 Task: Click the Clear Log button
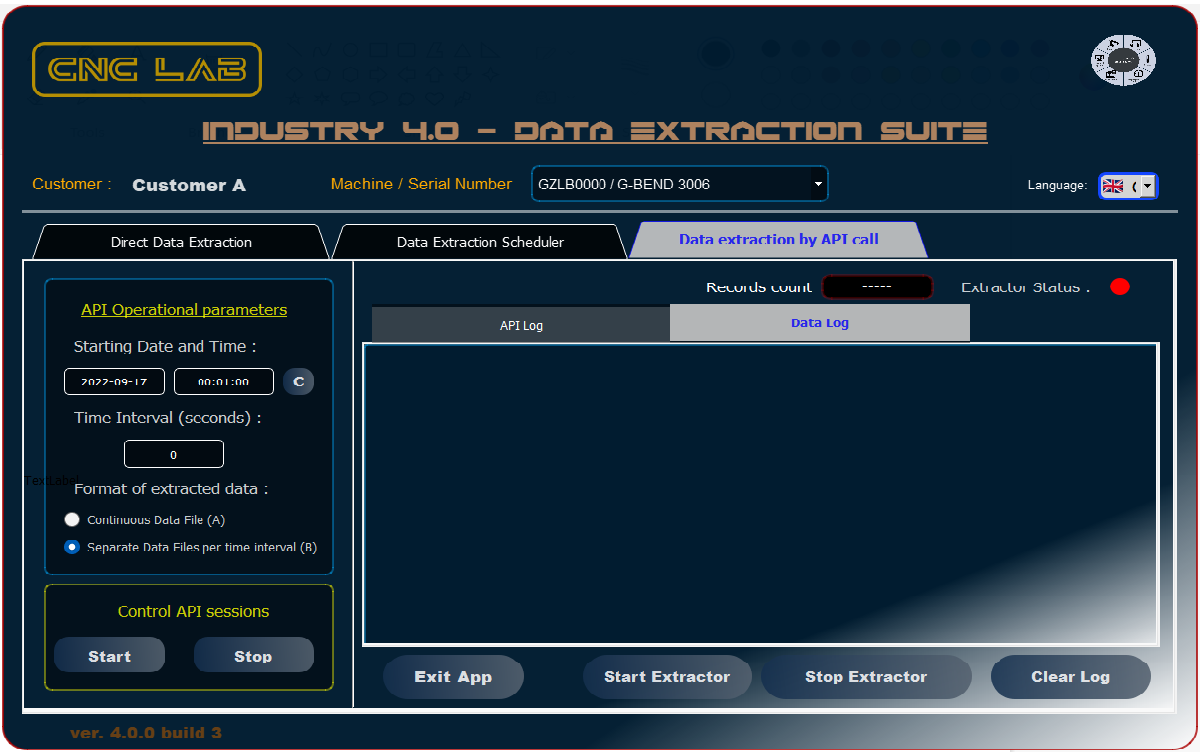1070,677
